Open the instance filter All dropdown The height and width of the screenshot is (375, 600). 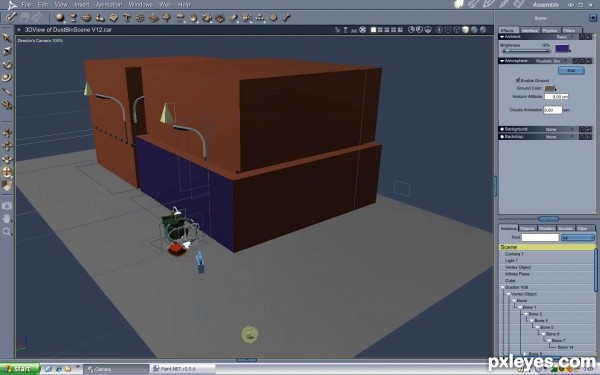577,238
